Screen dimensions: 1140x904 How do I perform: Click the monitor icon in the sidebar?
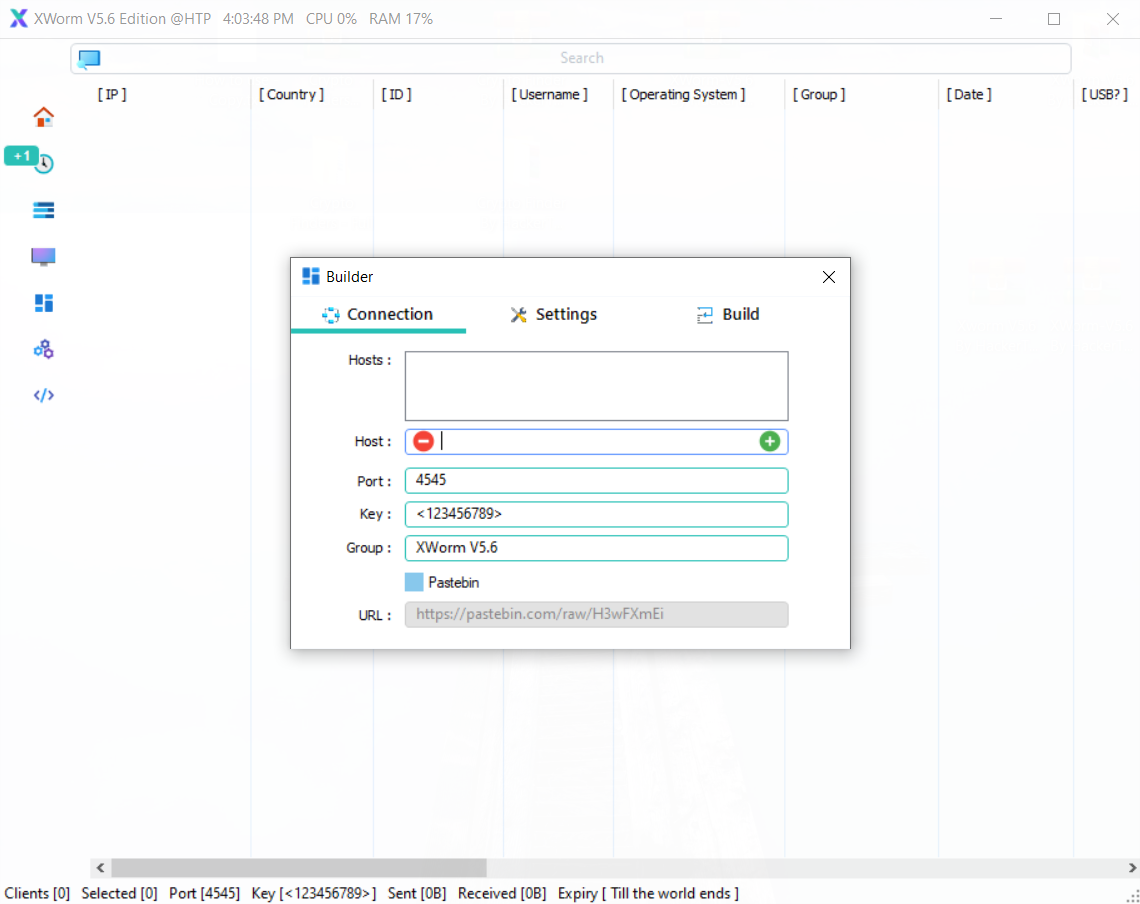pyautogui.click(x=43, y=257)
